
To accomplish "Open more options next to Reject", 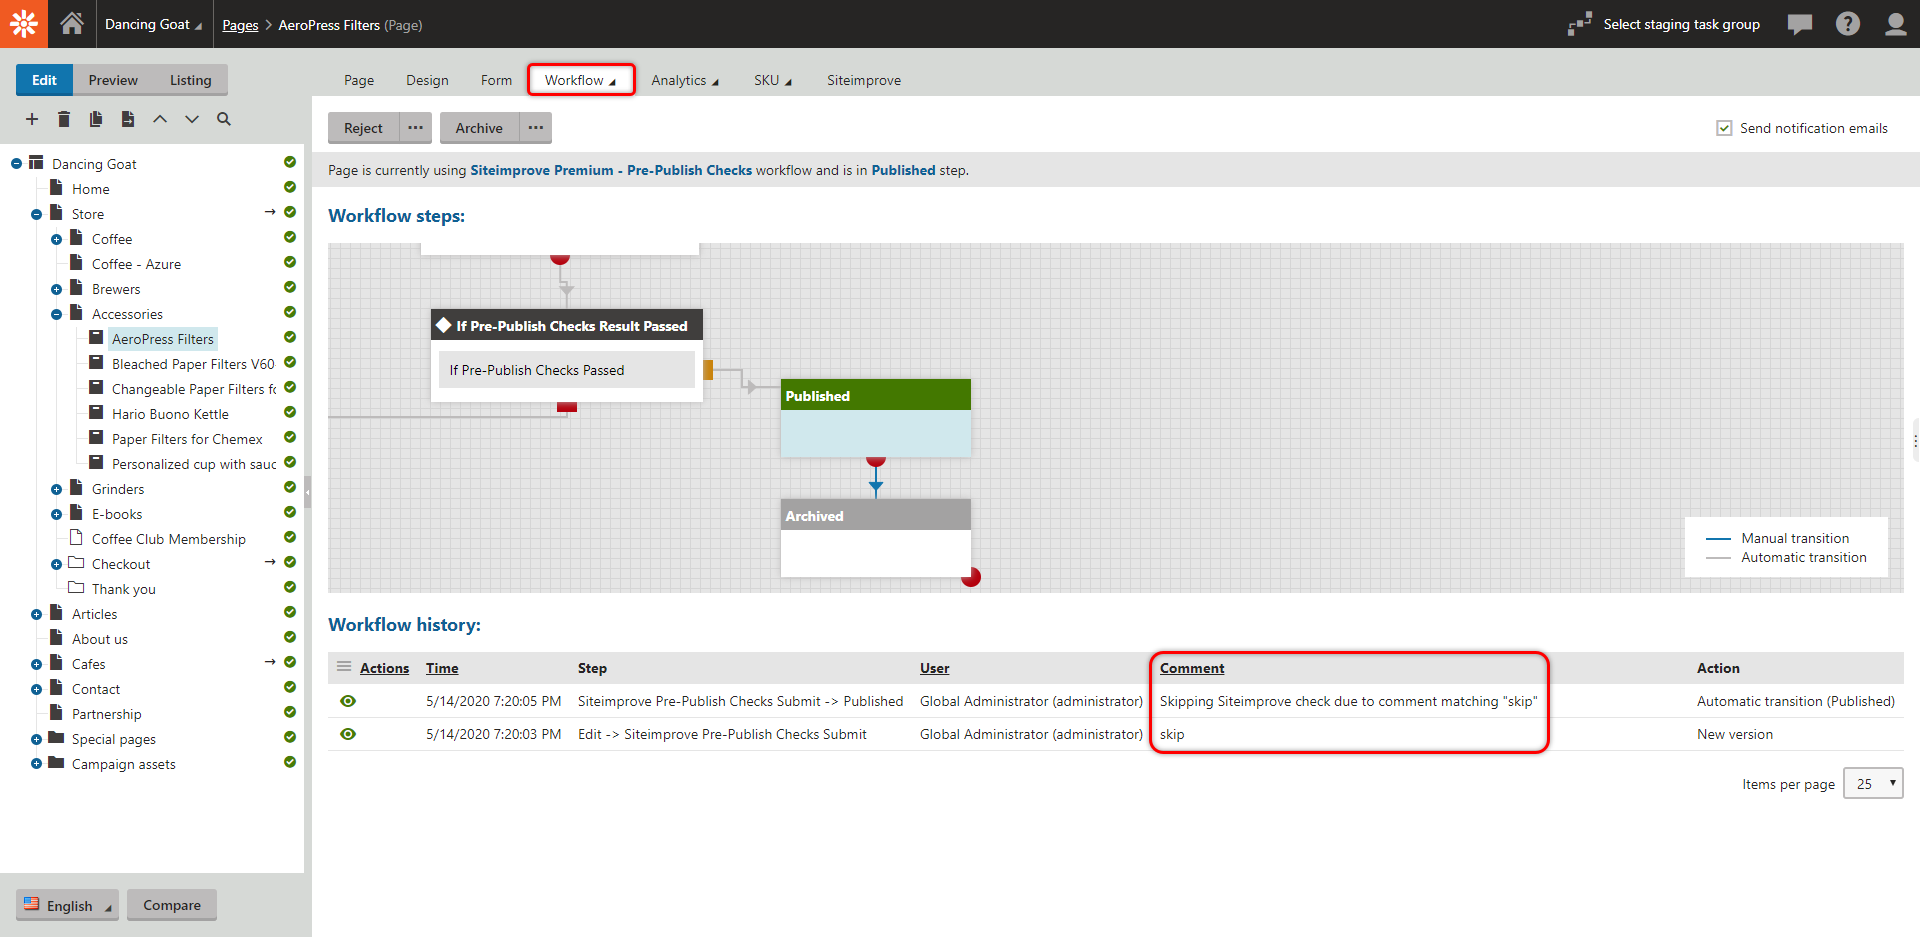I will pyautogui.click(x=416, y=128).
